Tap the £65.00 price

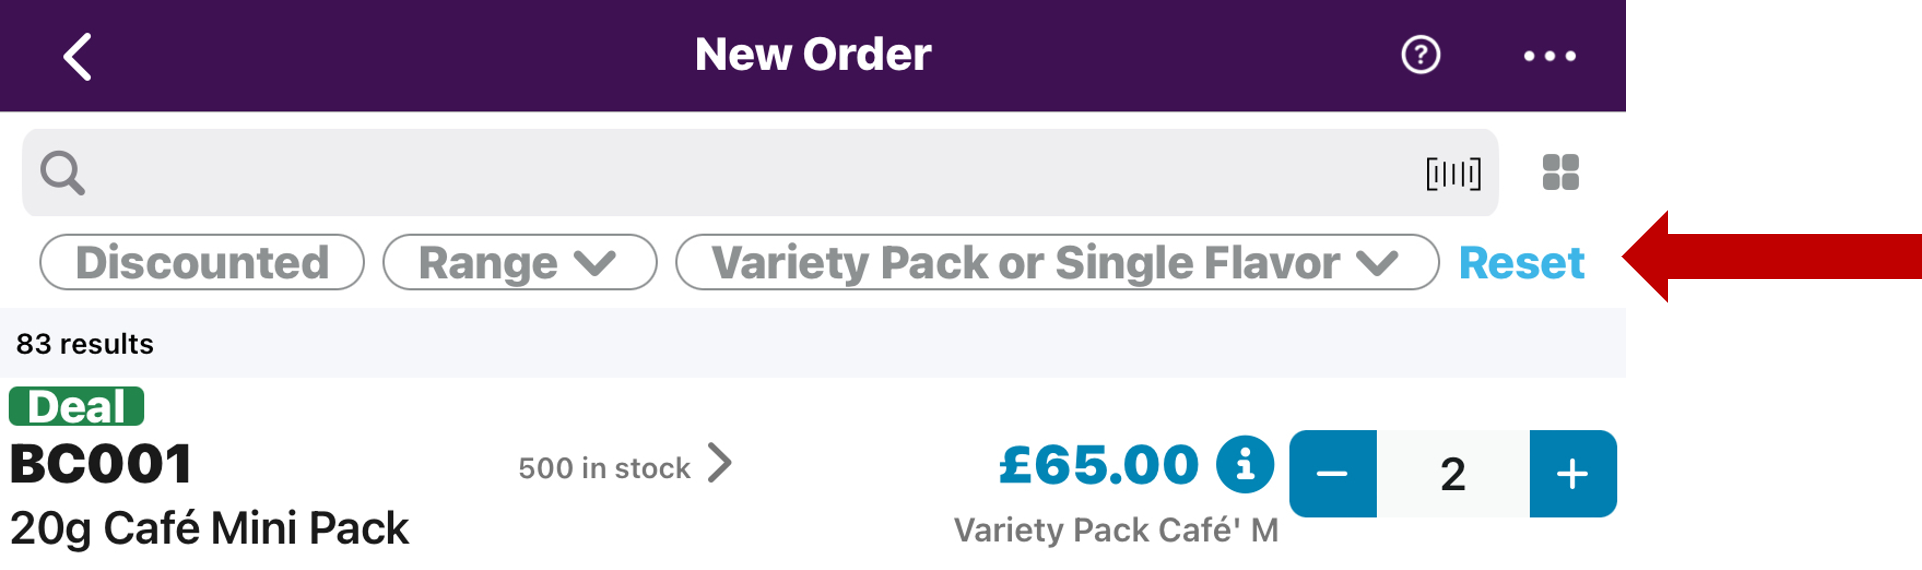[1098, 465]
